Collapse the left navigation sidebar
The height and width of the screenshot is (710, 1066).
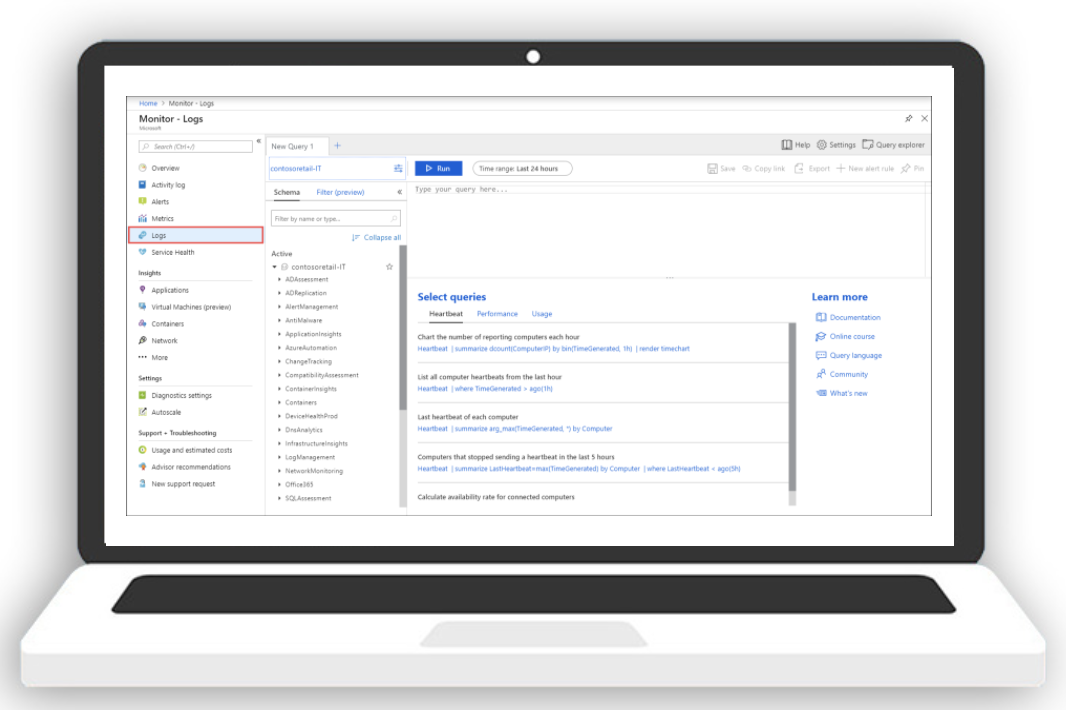(x=258, y=141)
